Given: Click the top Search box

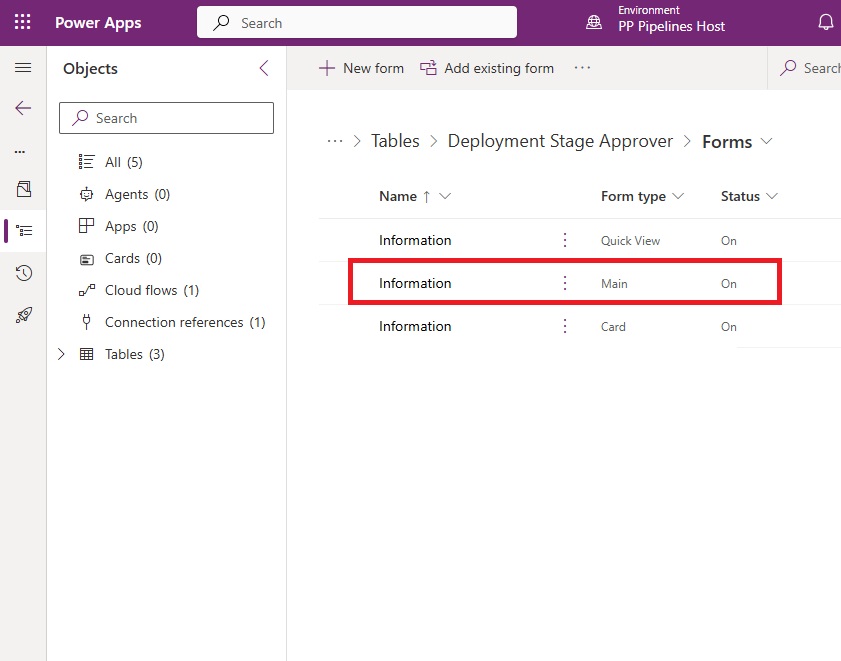Looking at the screenshot, I should click(357, 23).
